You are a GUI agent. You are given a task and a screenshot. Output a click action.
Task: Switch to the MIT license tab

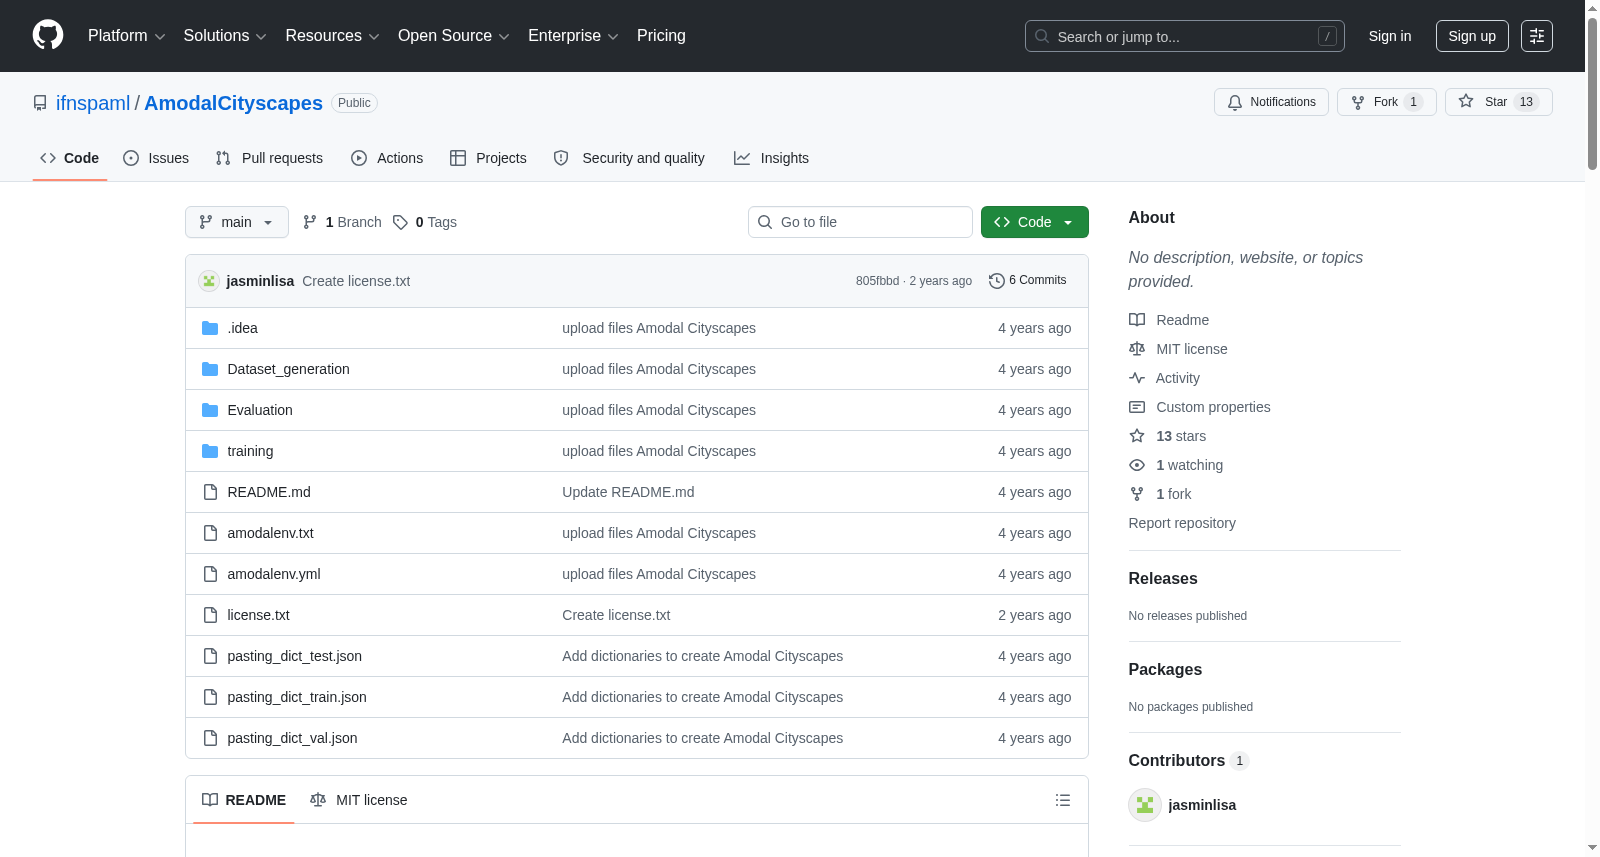tap(359, 800)
